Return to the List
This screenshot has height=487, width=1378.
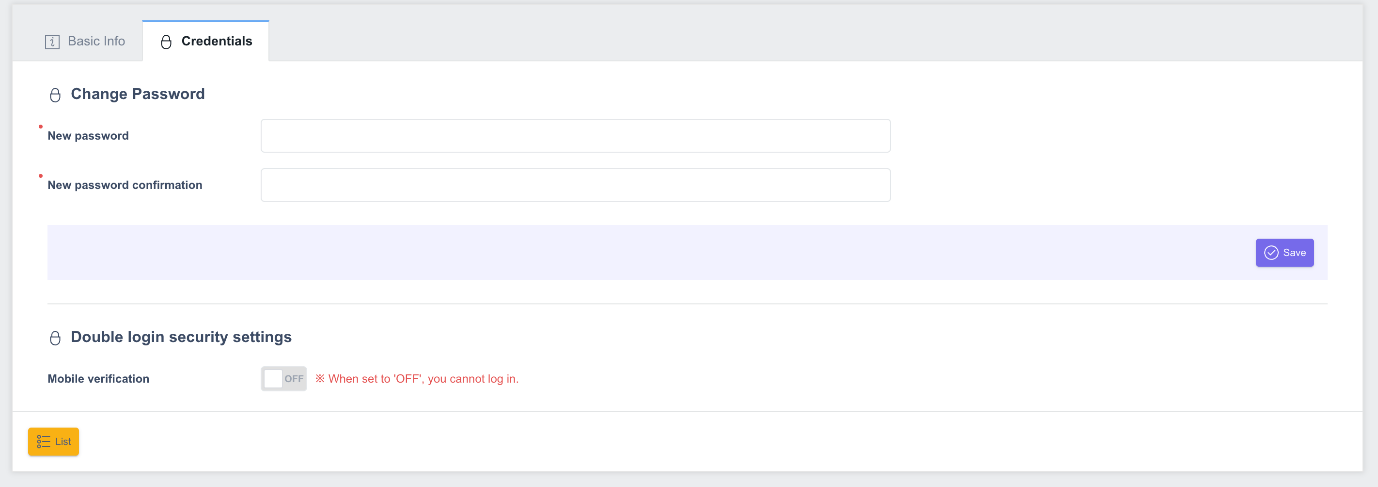click(x=53, y=442)
